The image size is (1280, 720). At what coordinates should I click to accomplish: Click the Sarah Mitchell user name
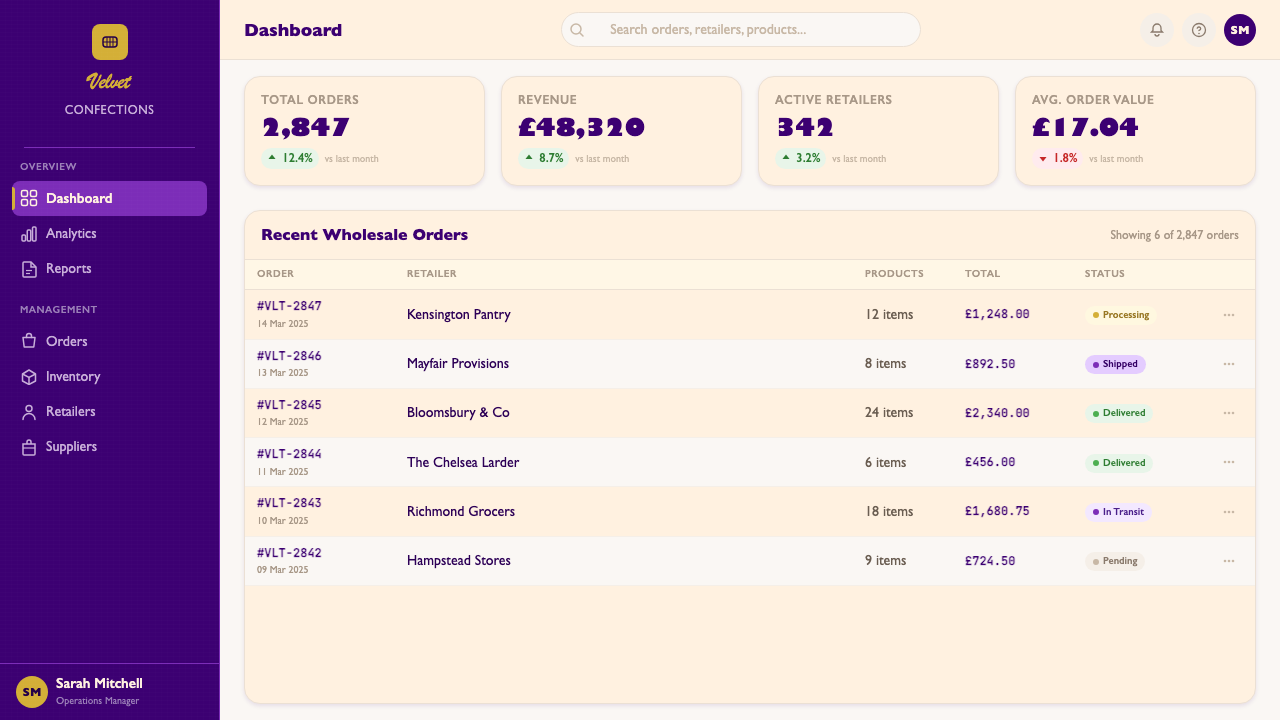[99, 684]
